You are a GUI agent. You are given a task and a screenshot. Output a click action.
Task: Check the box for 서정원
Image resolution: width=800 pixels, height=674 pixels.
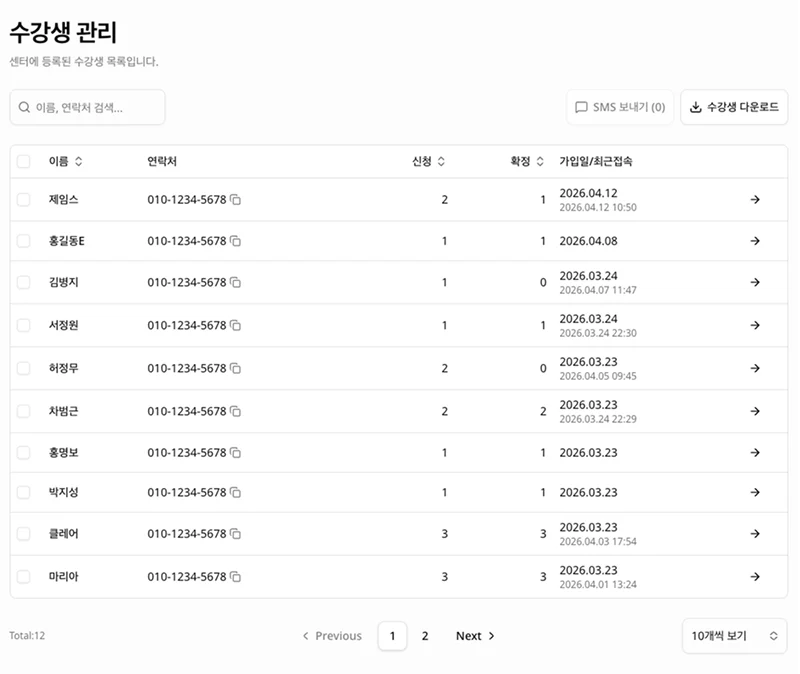23,325
